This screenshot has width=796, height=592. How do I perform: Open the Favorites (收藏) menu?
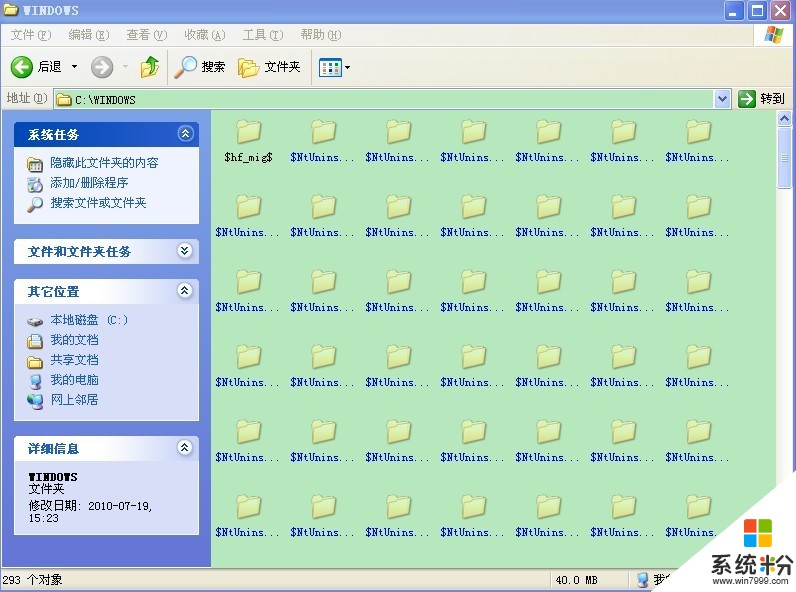[x=205, y=35]
